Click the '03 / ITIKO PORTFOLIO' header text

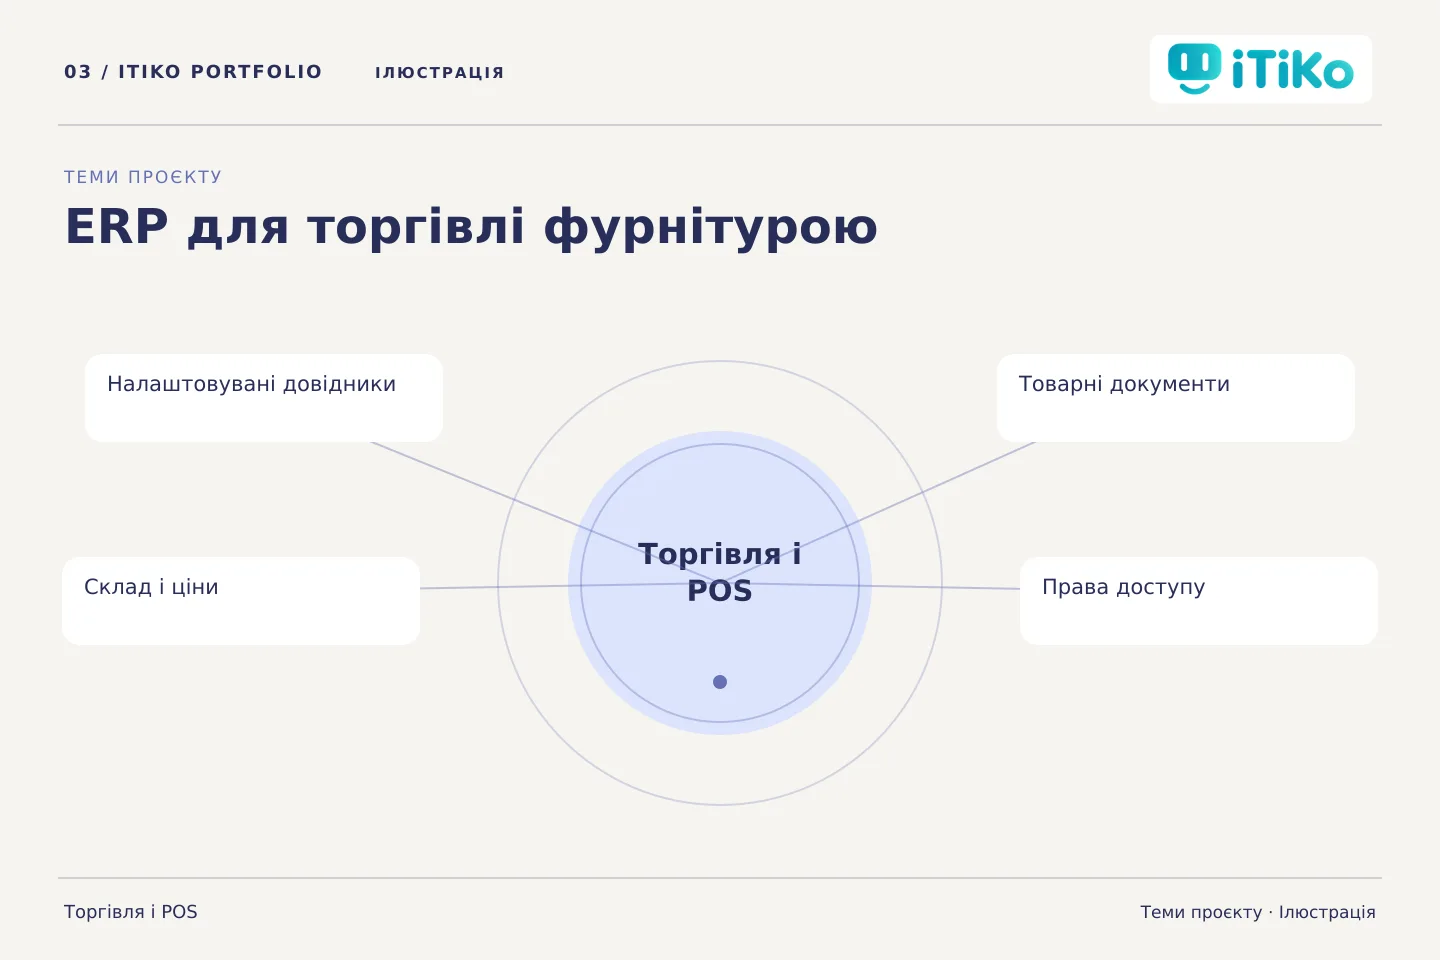pyautogui.click(x=193, y=72)
